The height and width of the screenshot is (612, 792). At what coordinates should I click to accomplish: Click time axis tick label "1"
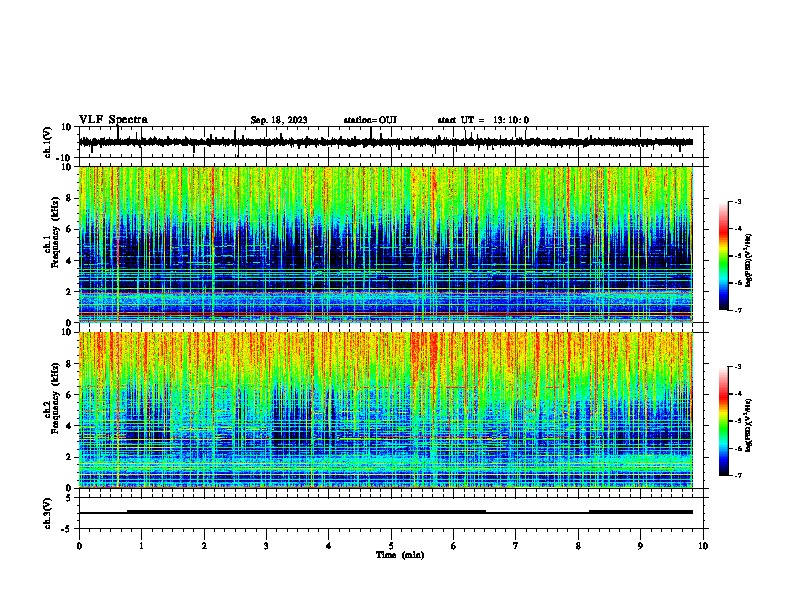[142, 546]
